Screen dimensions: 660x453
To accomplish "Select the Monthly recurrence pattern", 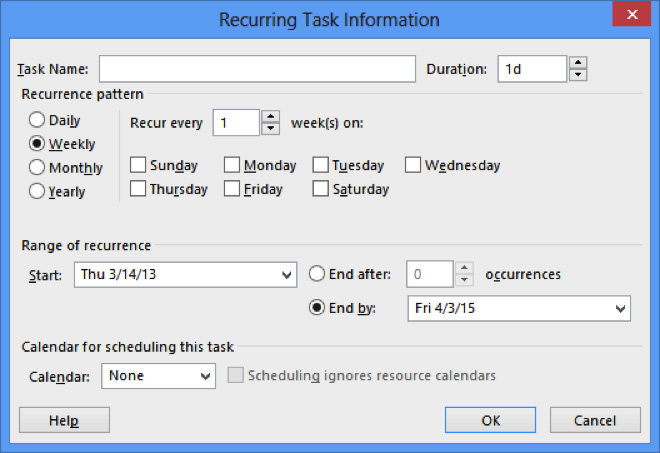I will click(37, 167).
